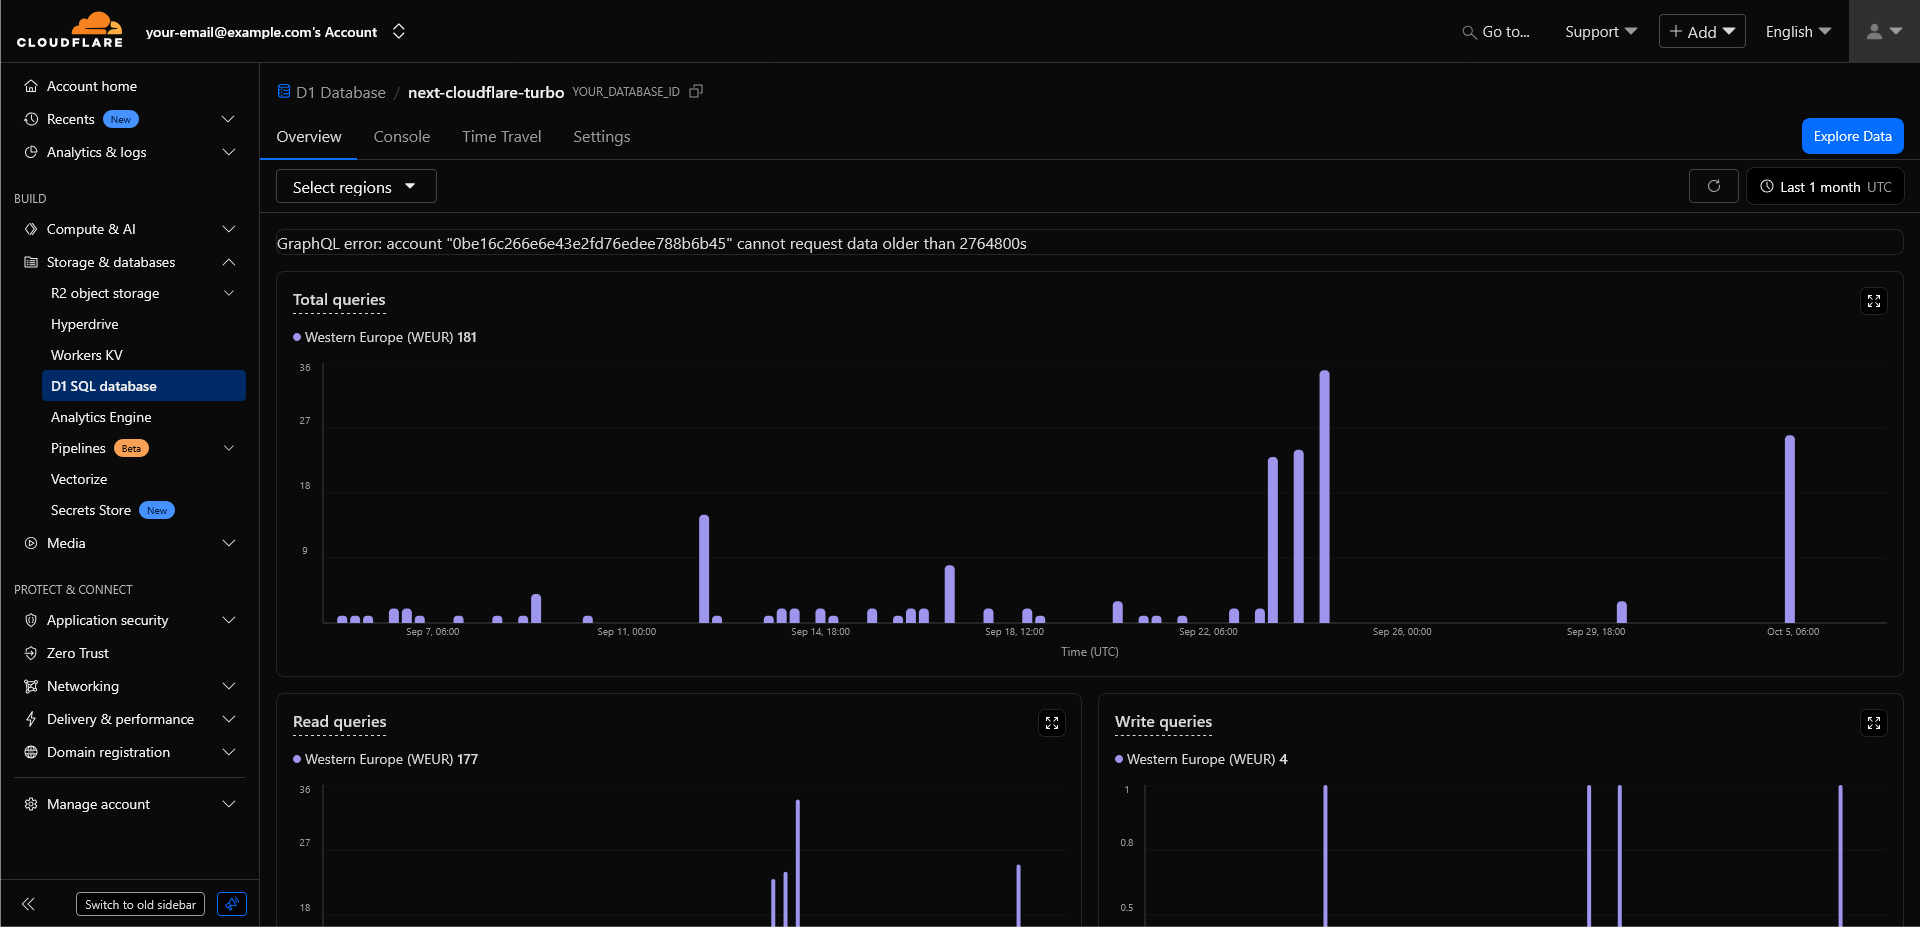This screenshot has width=1921, height=928.
Task: Click the Analytics & logs pie icon
Action: pyautogui.click(x=31, y=152)
